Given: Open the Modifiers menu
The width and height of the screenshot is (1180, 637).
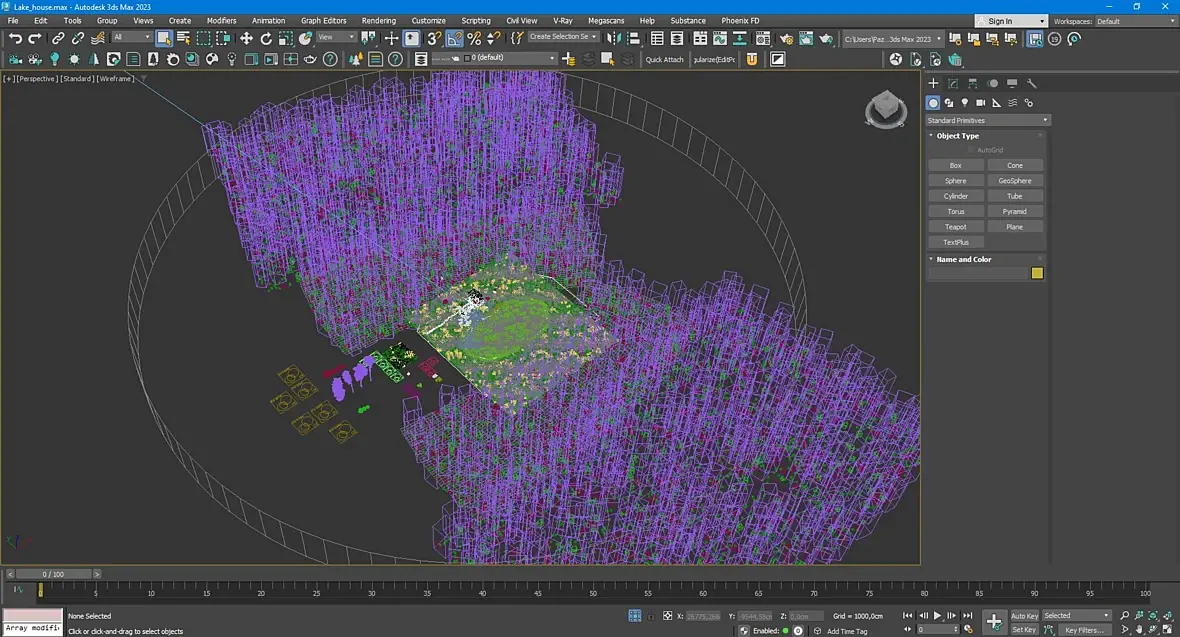Looking at the screenshot, I should 221,20.
